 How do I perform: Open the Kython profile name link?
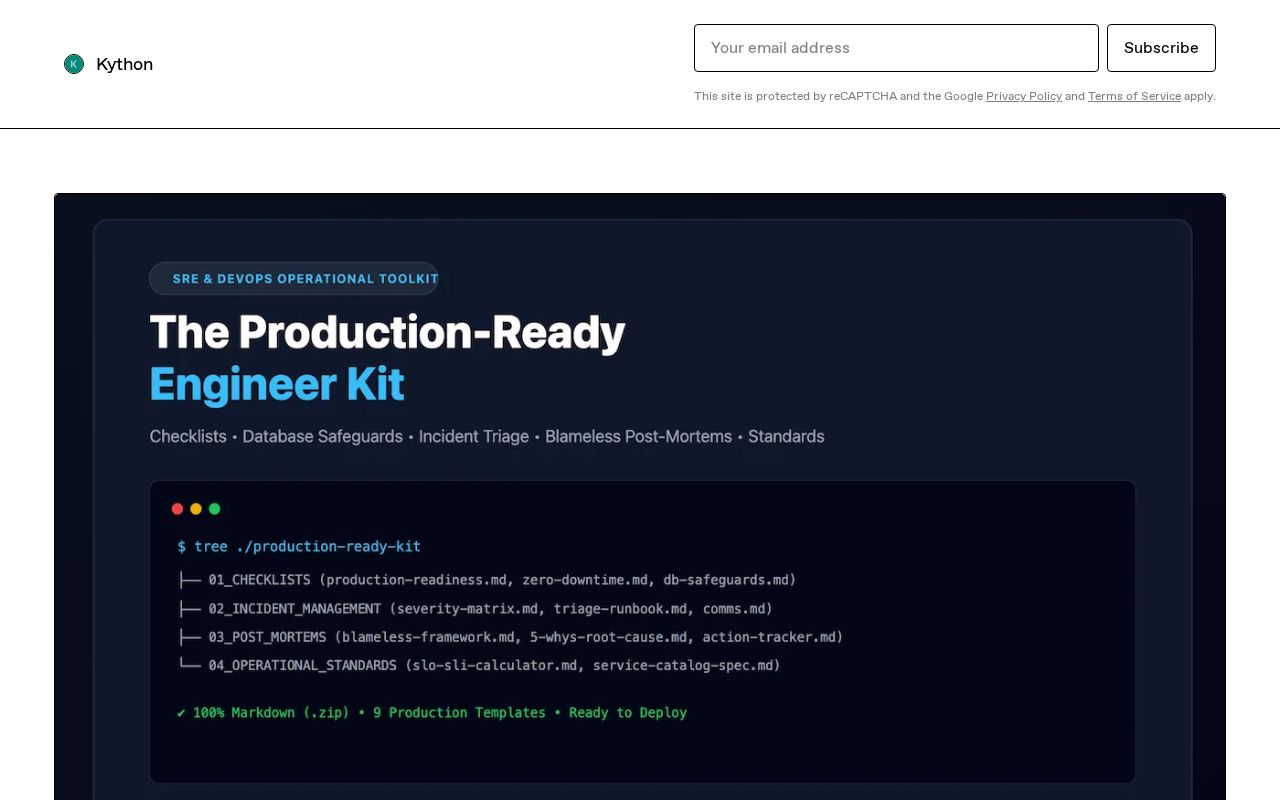124,64
